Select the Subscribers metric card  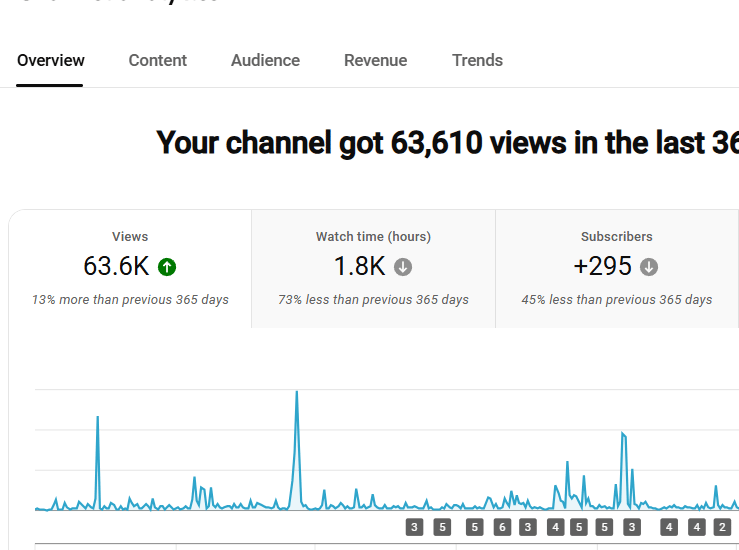(617, 269)
